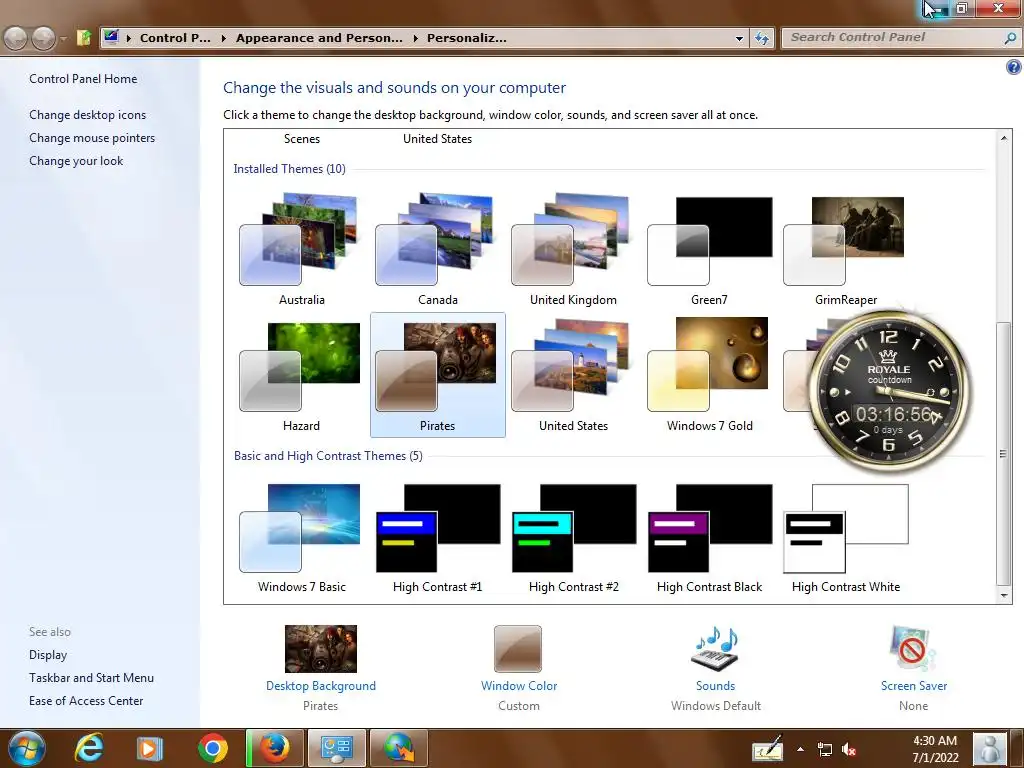Click Change your look link
The width and height of the screenshot is (1024, 768).
click(x=76, y=161)
